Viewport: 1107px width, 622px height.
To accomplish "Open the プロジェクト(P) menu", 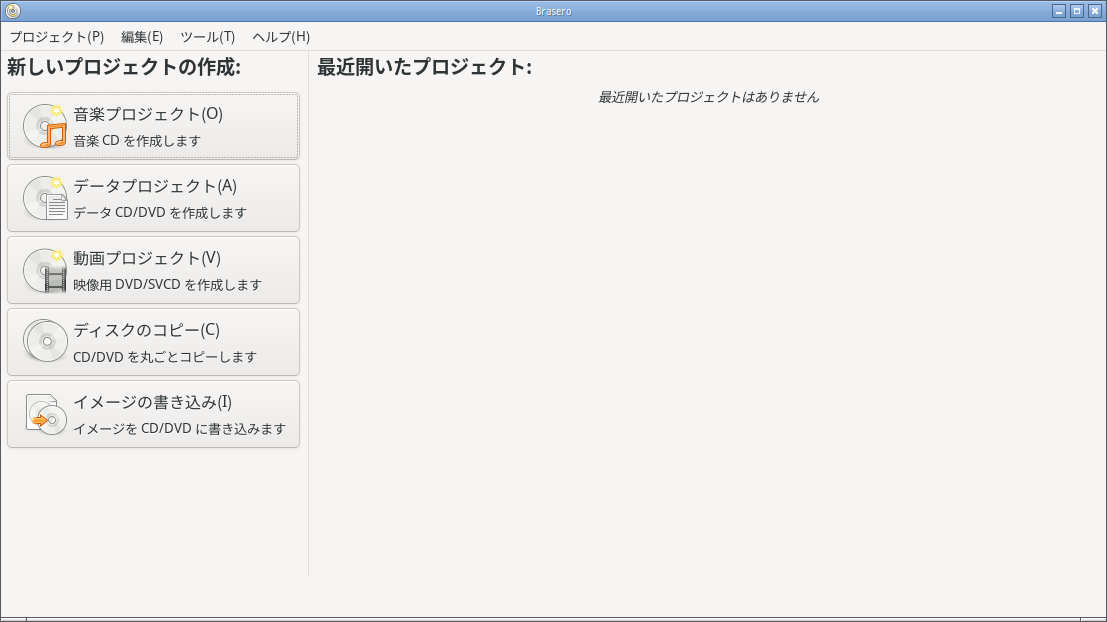I will point(56,37).
